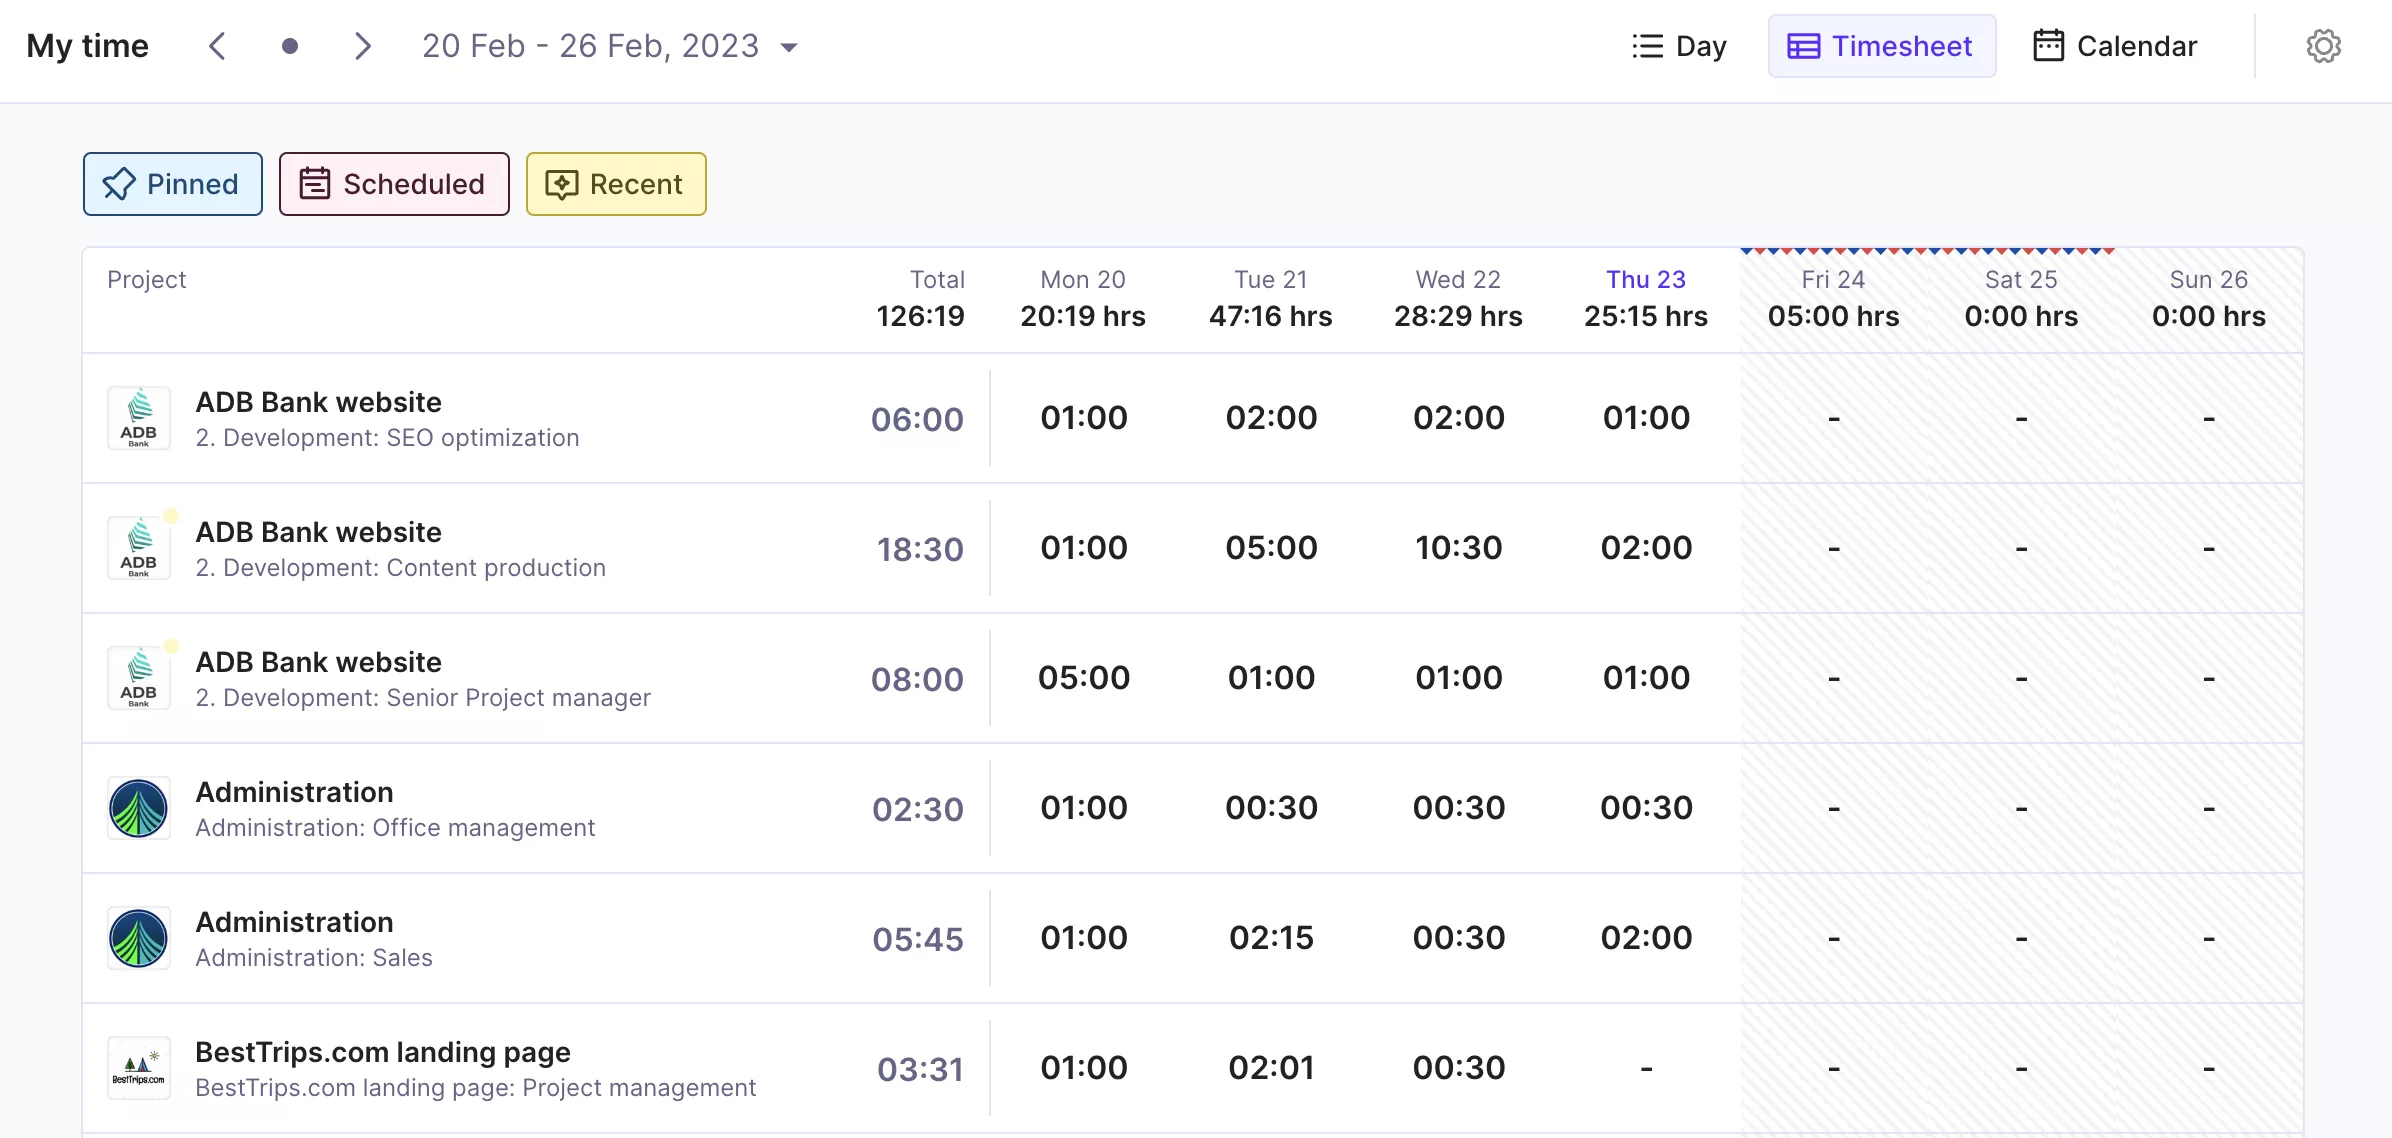Click ADB logo of SEO optimization row
The height and width of the screenshot is (1138, 2392).
pos(139,418)
